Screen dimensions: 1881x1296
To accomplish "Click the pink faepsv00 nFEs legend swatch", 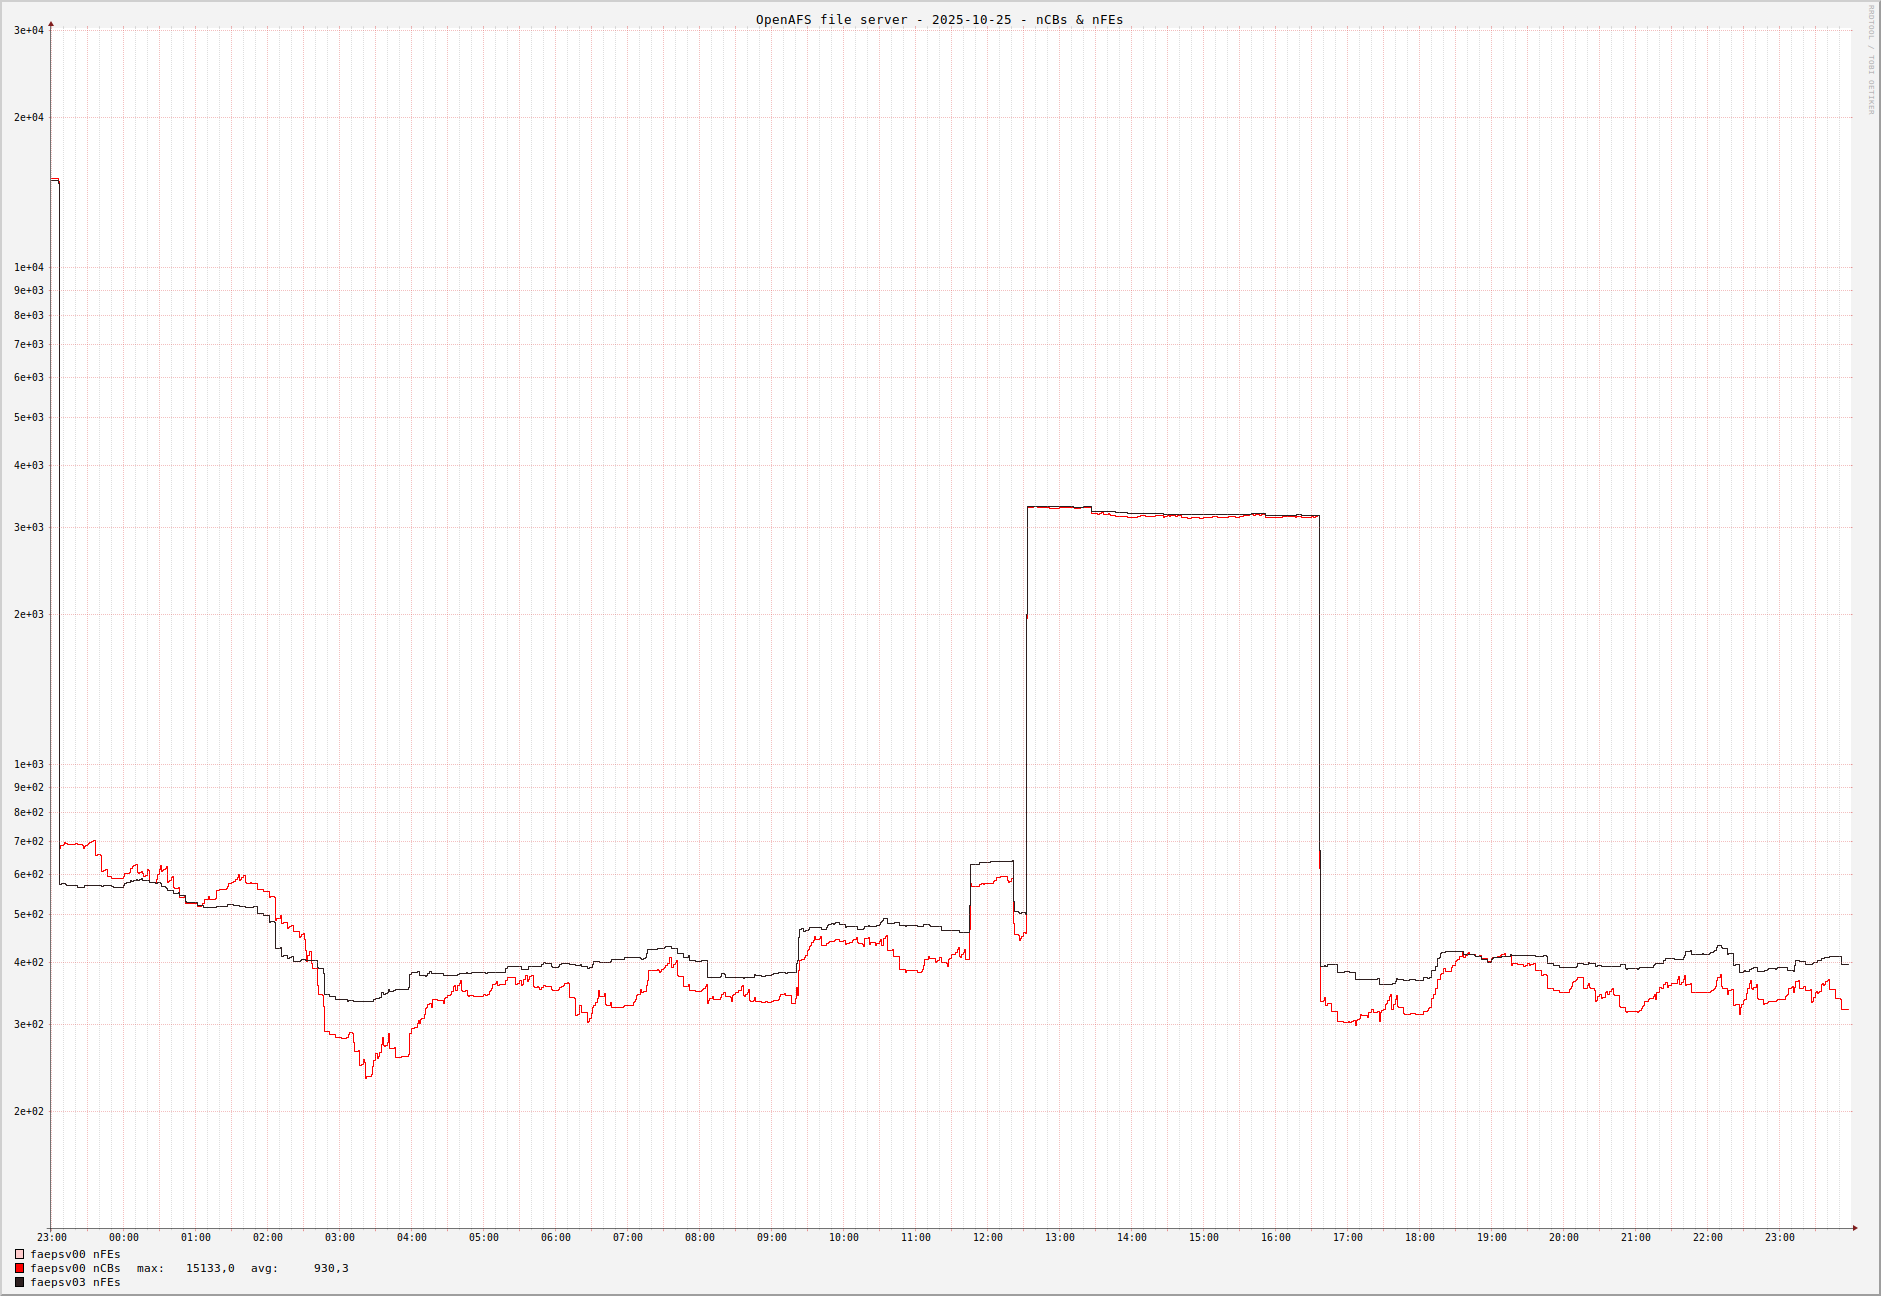I will point(19,1254).
